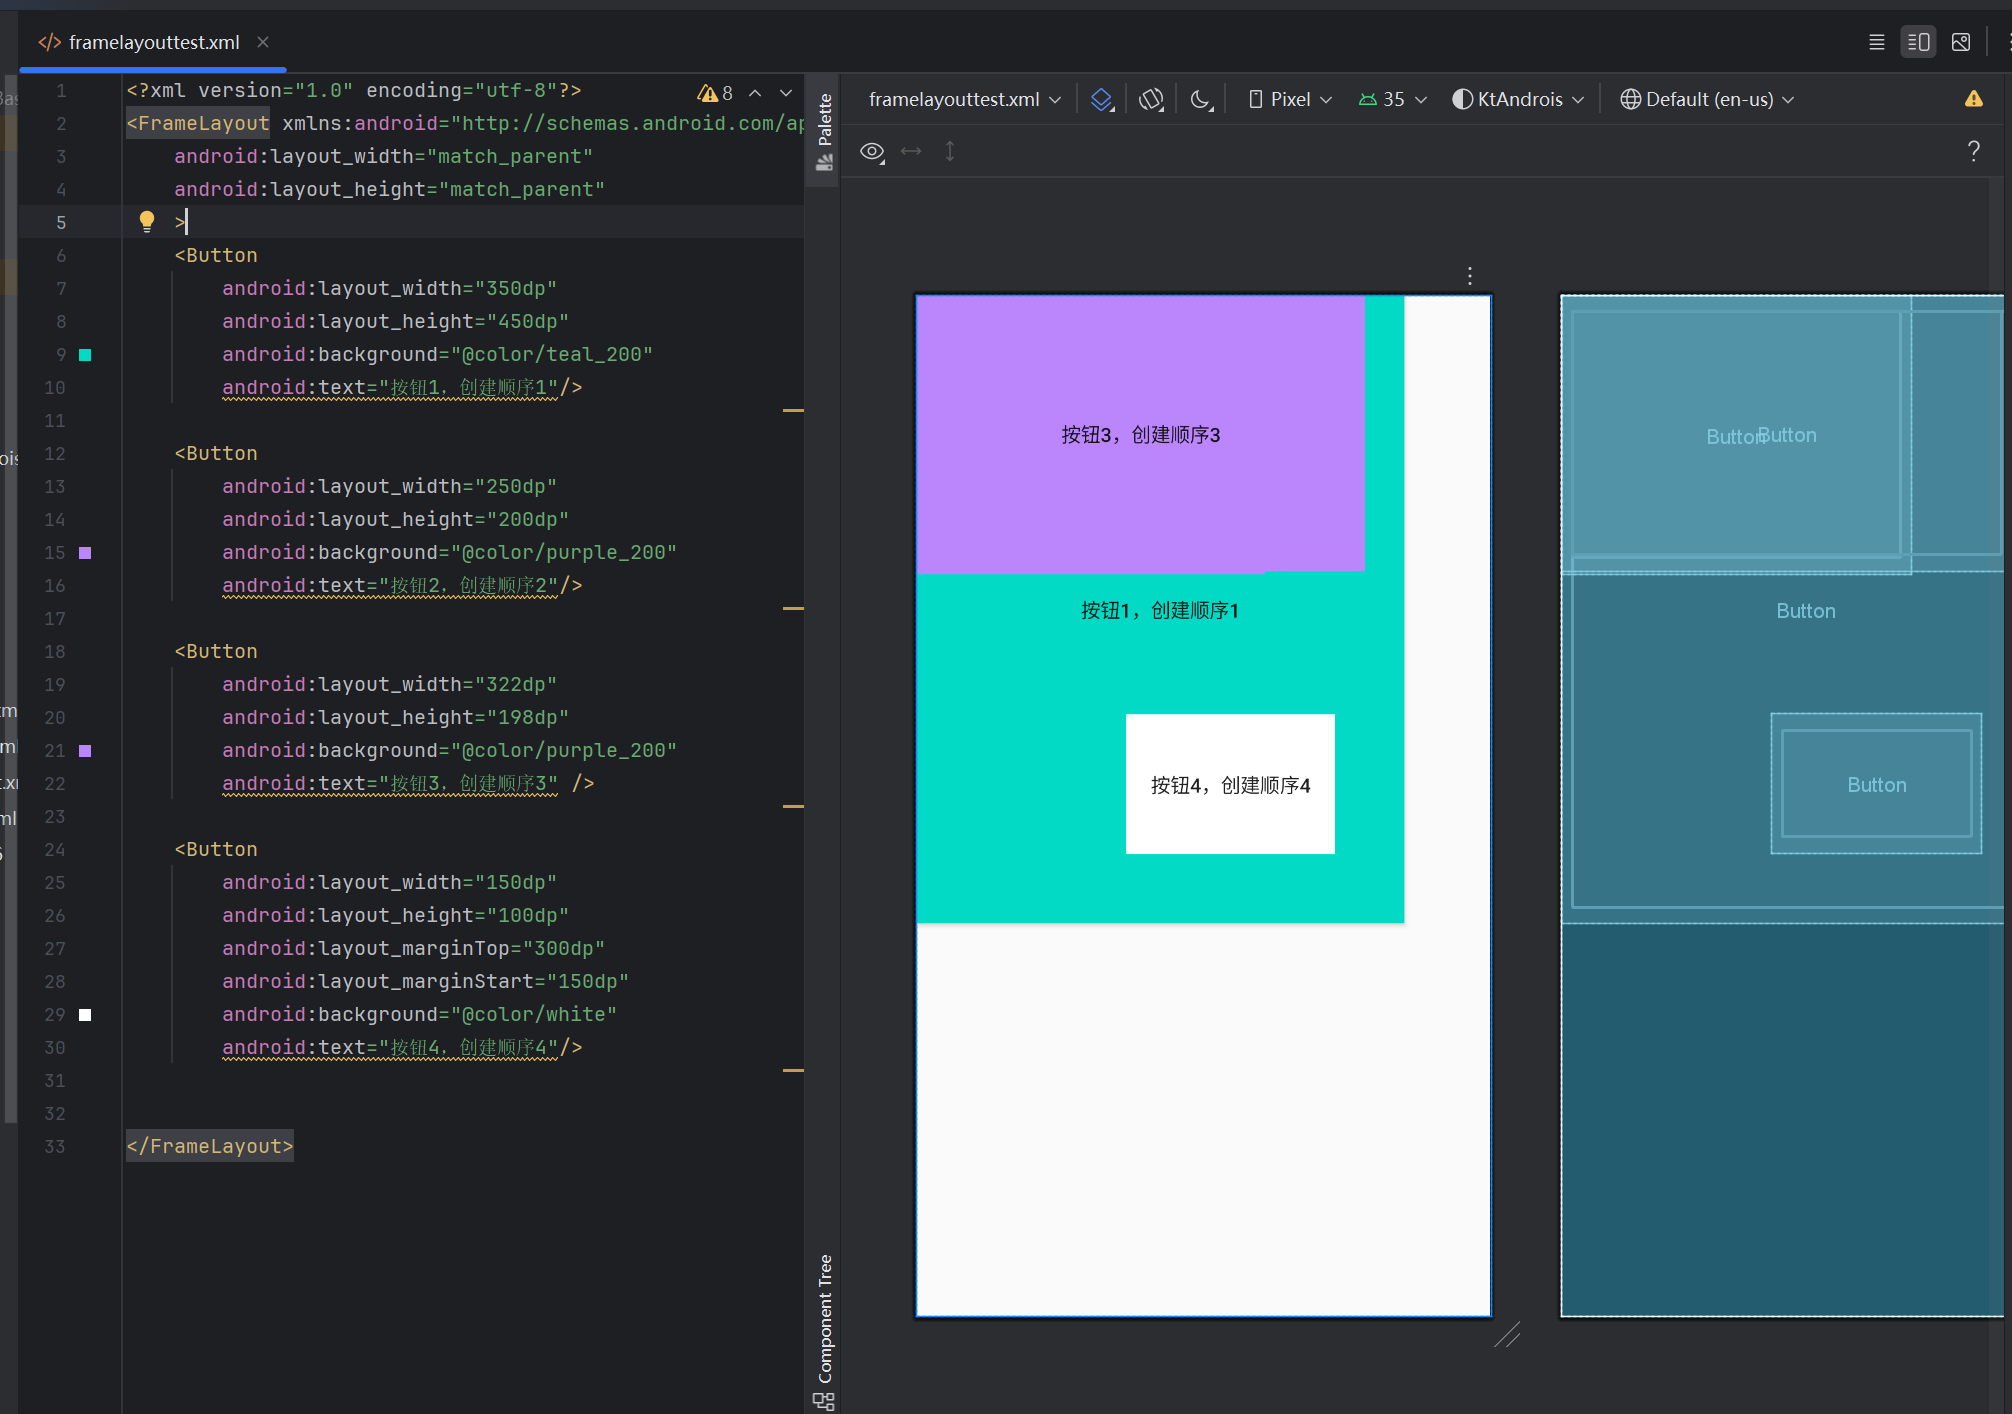2012x1414 pixels.
Task: Click white color swatch in line 29 gutter
Action: click(x=85, y=1015)
